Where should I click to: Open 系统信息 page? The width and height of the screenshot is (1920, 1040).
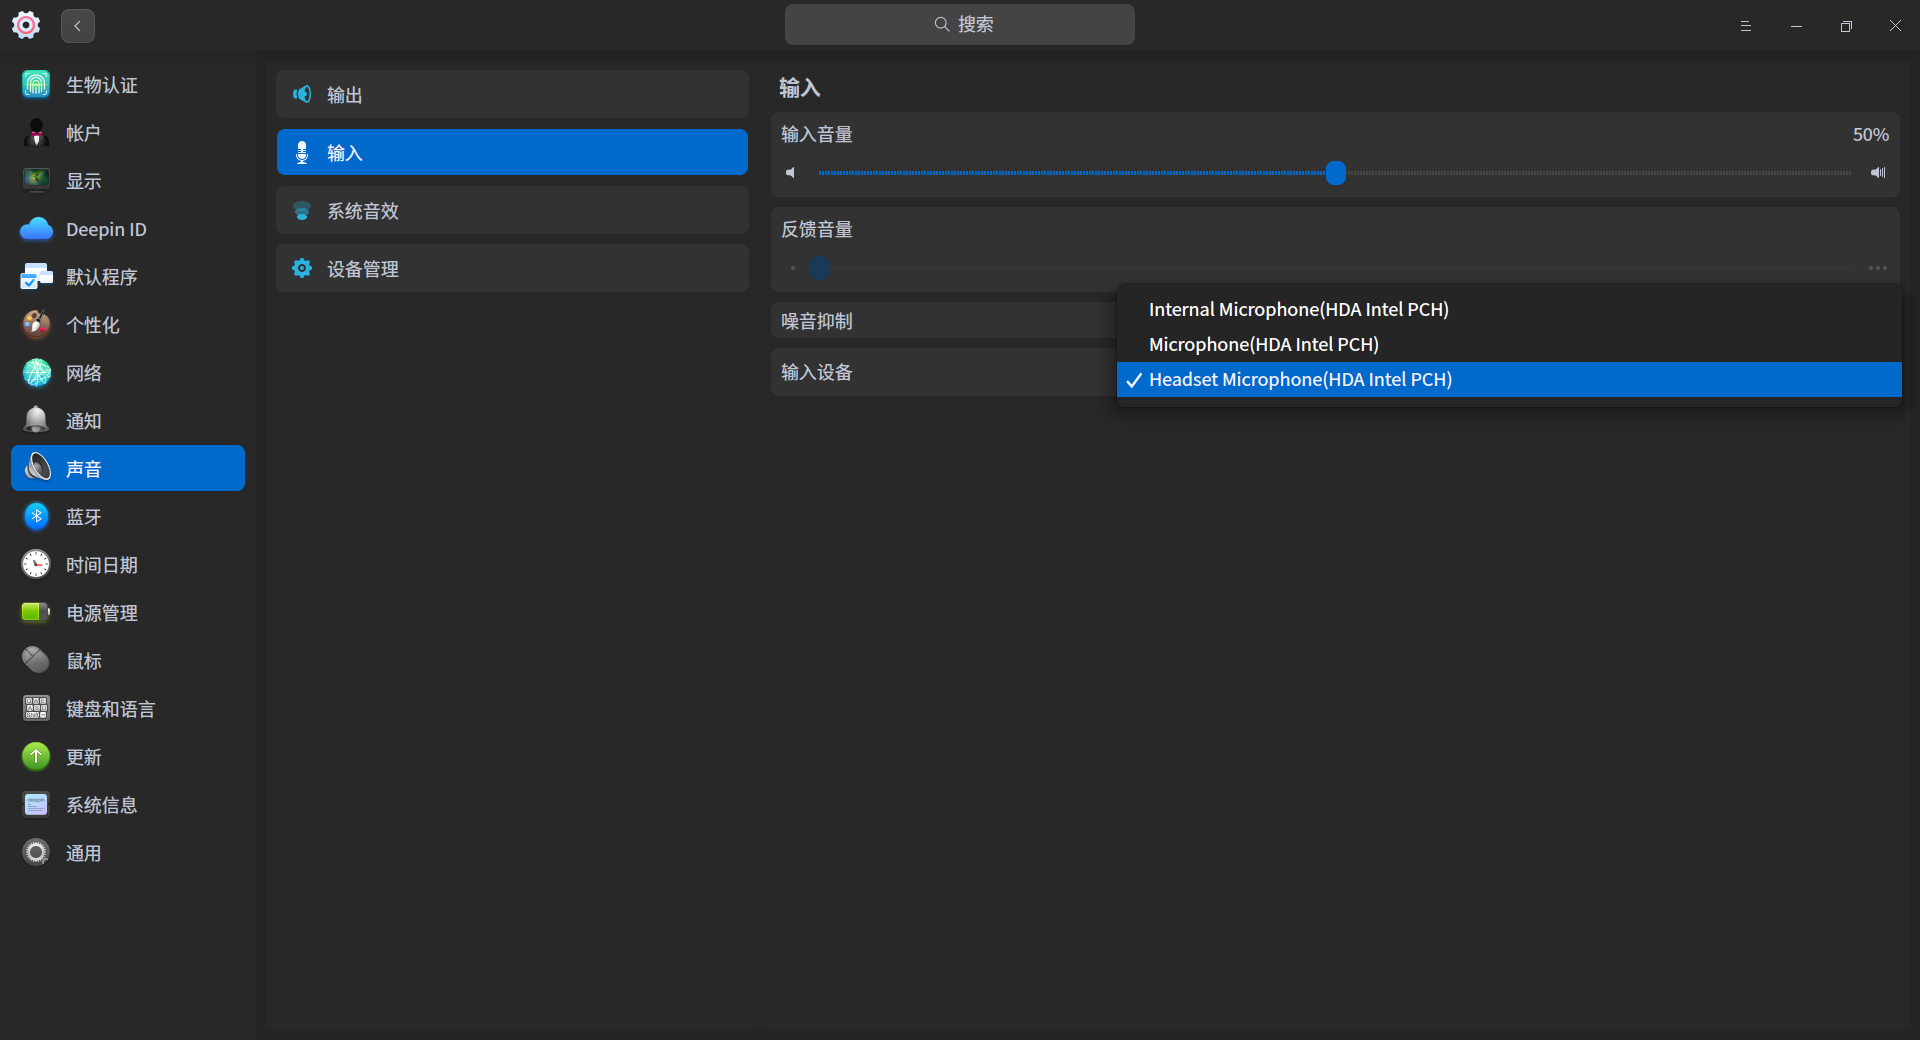pos(128,805)
